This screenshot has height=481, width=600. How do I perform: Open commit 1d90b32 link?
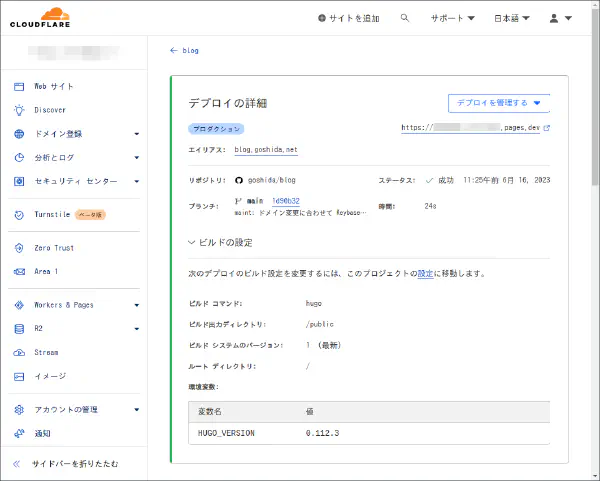point(286,201)
